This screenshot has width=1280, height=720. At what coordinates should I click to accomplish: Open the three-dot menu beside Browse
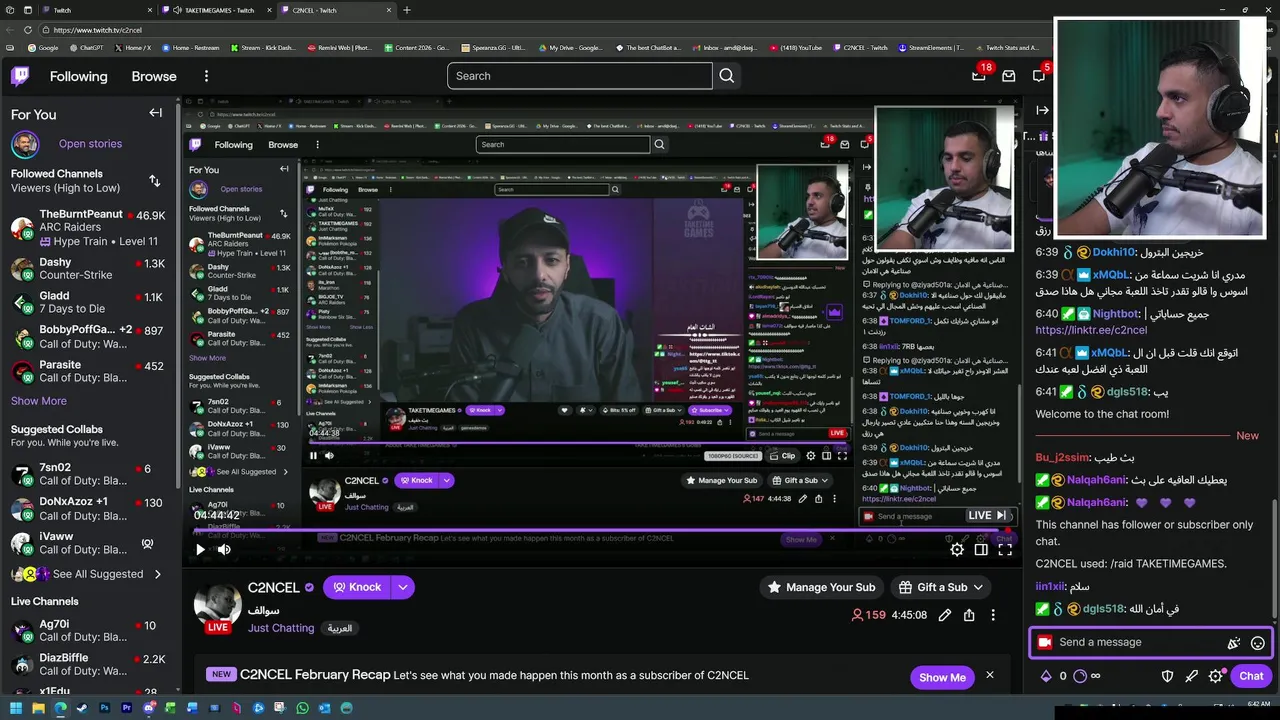[206, 76]
